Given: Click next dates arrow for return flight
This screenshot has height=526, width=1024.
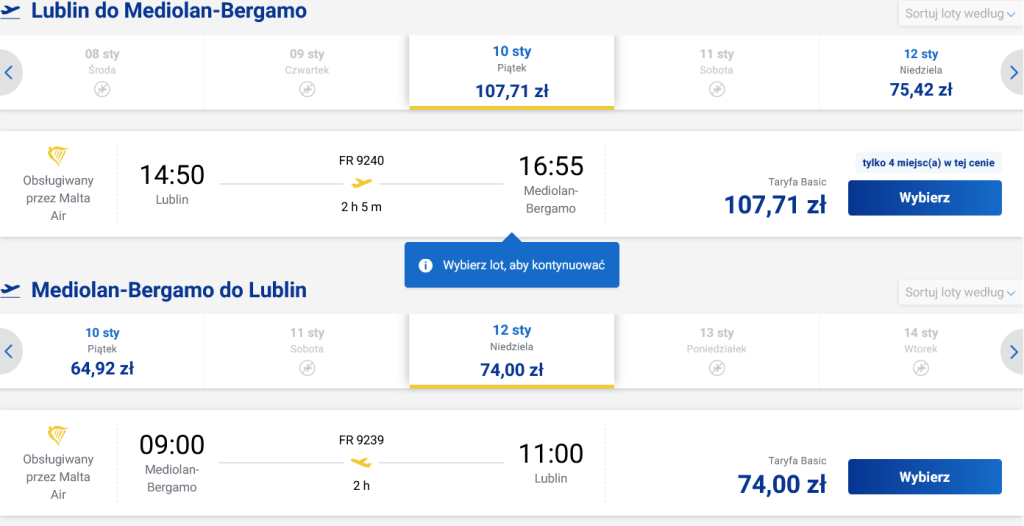Looking at the screenshot, I should (x=1014, y=352).
